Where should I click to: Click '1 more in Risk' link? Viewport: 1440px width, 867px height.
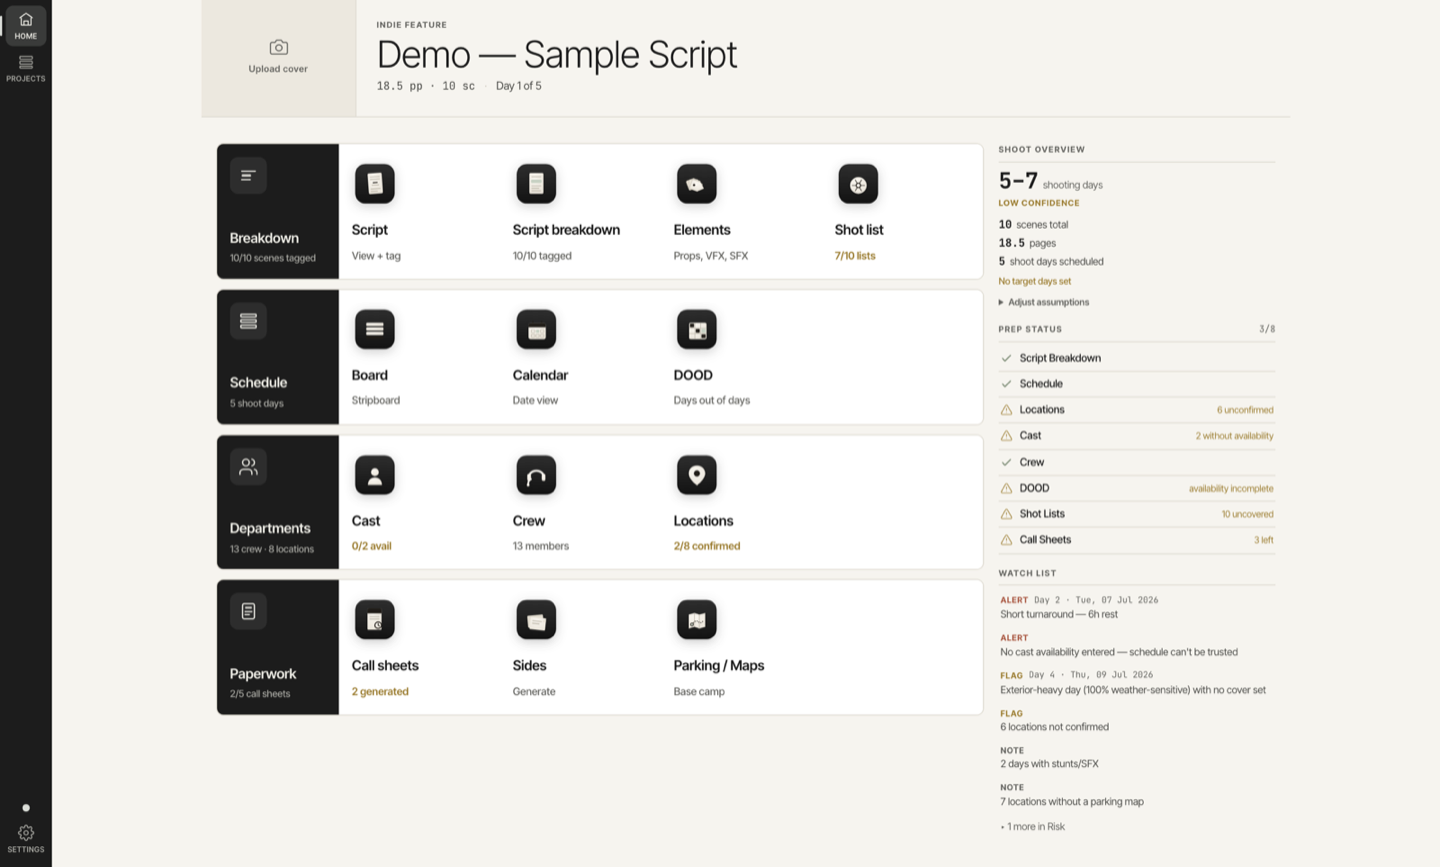(1033, 827)
